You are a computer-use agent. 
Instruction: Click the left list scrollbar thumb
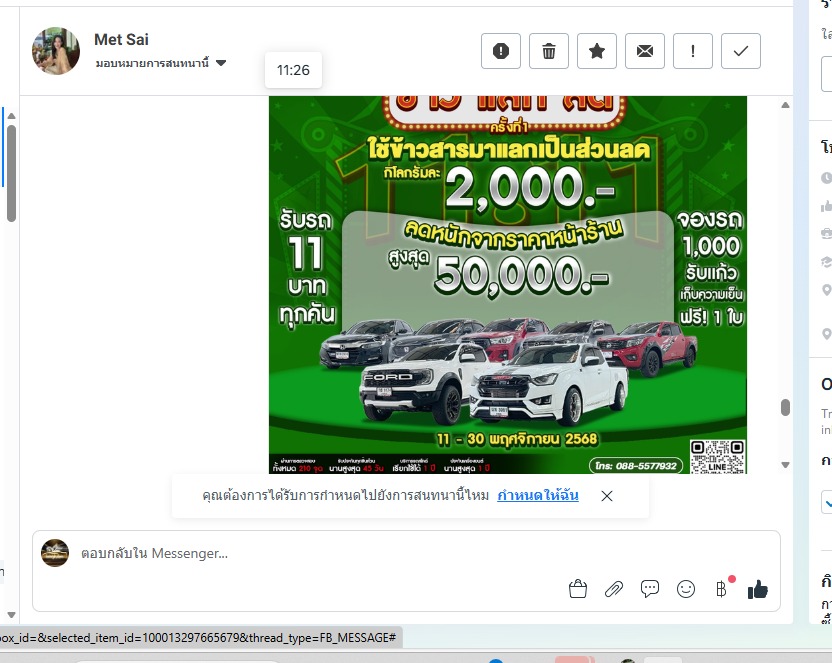click(12, 173)
